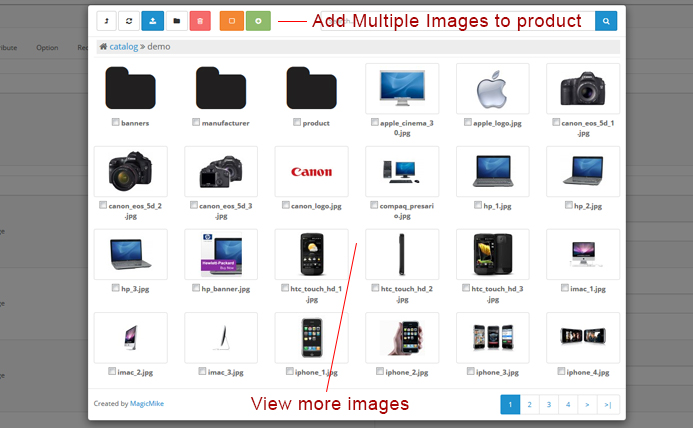Tick the product folder checkbox
Image resolution: width=693 pixels, height=428 pixels.
pyautogui.click(x=297, y=122)
